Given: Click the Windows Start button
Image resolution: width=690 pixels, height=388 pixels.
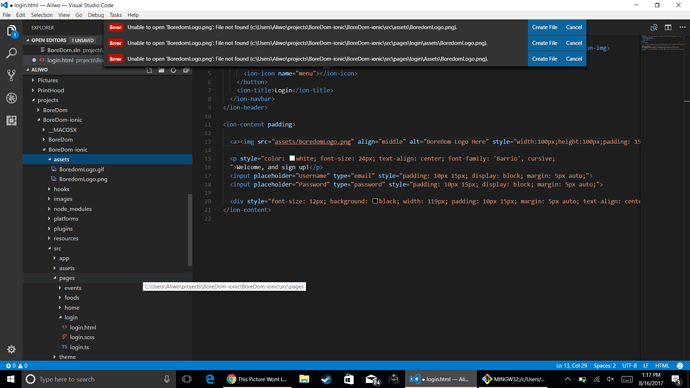Looking at the screenshot, I should [x=11, y=379].
